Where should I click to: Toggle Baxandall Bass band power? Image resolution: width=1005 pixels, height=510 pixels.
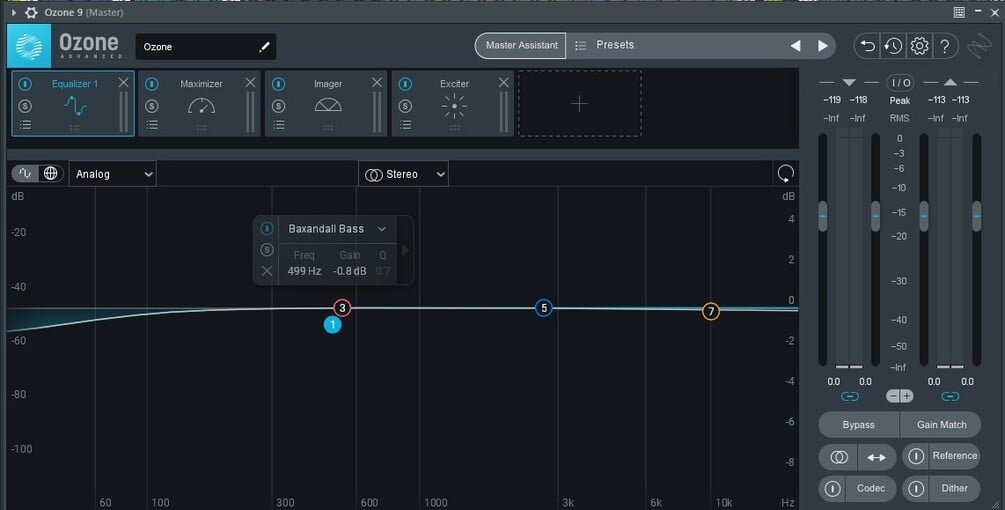(267, 229)
